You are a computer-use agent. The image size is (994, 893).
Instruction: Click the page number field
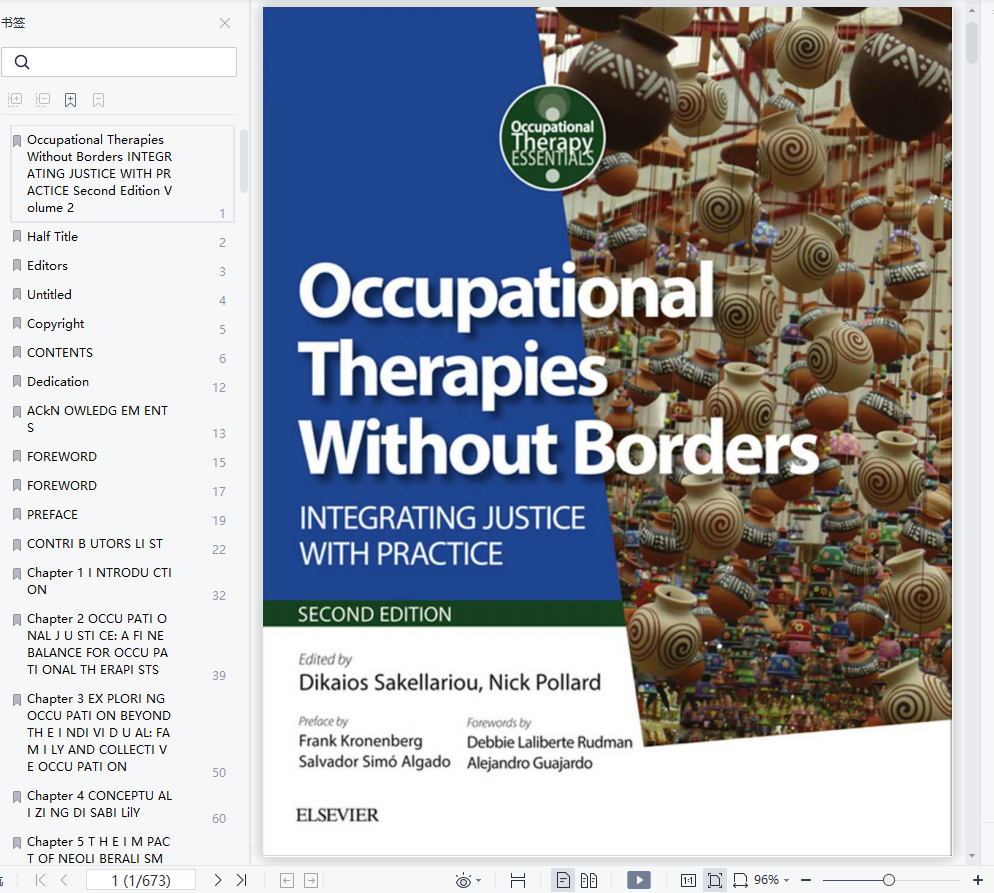pyautogui.click(x=141, y=880)
